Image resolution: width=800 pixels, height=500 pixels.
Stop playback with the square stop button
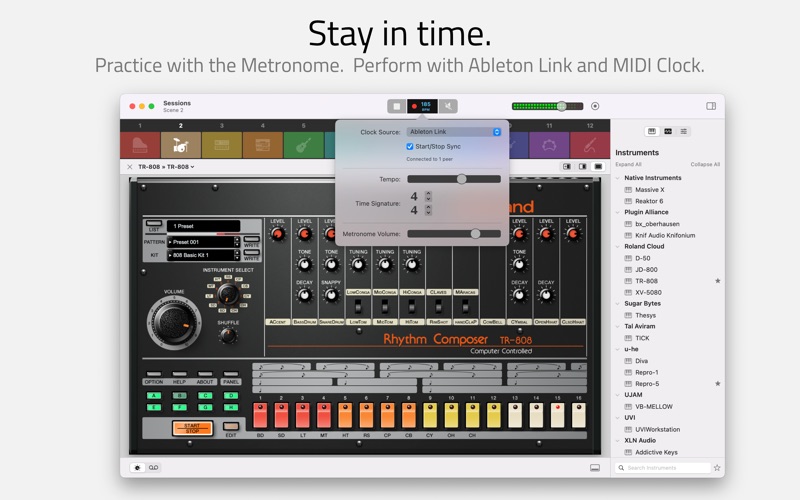396,106
